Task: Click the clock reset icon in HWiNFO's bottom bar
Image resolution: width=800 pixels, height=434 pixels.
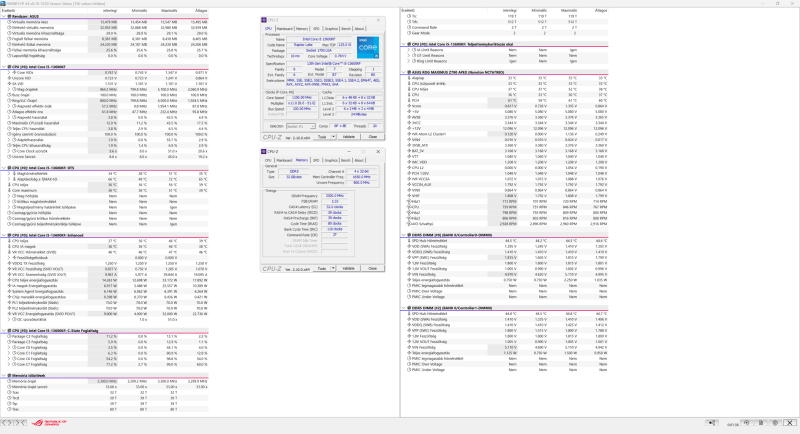Action: 746,423
